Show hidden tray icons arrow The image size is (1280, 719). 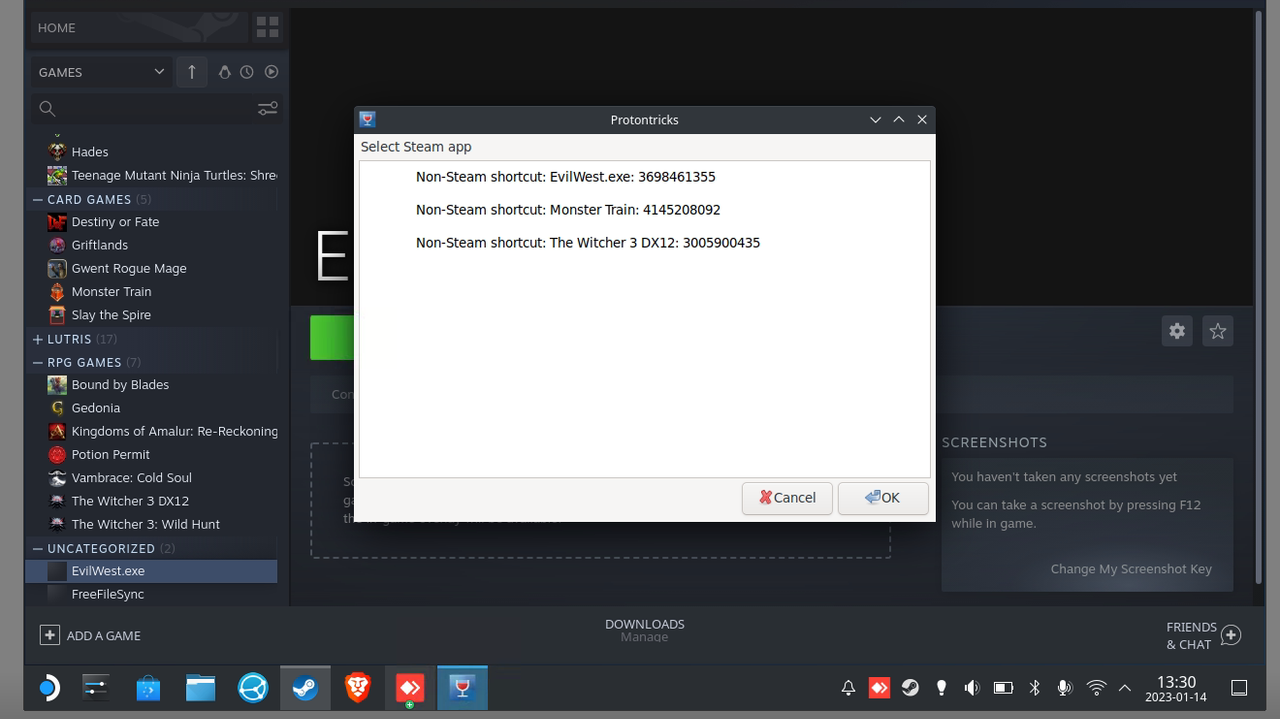[x=1125, y=688]
